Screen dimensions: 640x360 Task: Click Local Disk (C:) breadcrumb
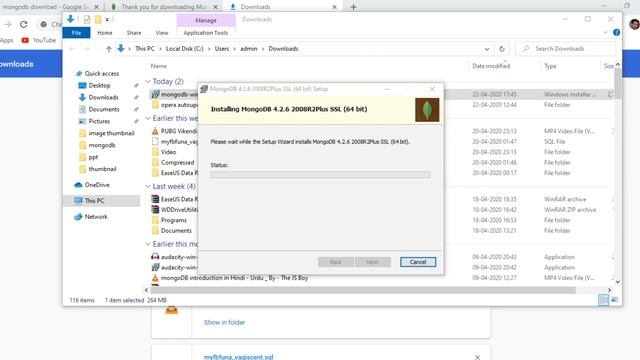click(184, 49)
